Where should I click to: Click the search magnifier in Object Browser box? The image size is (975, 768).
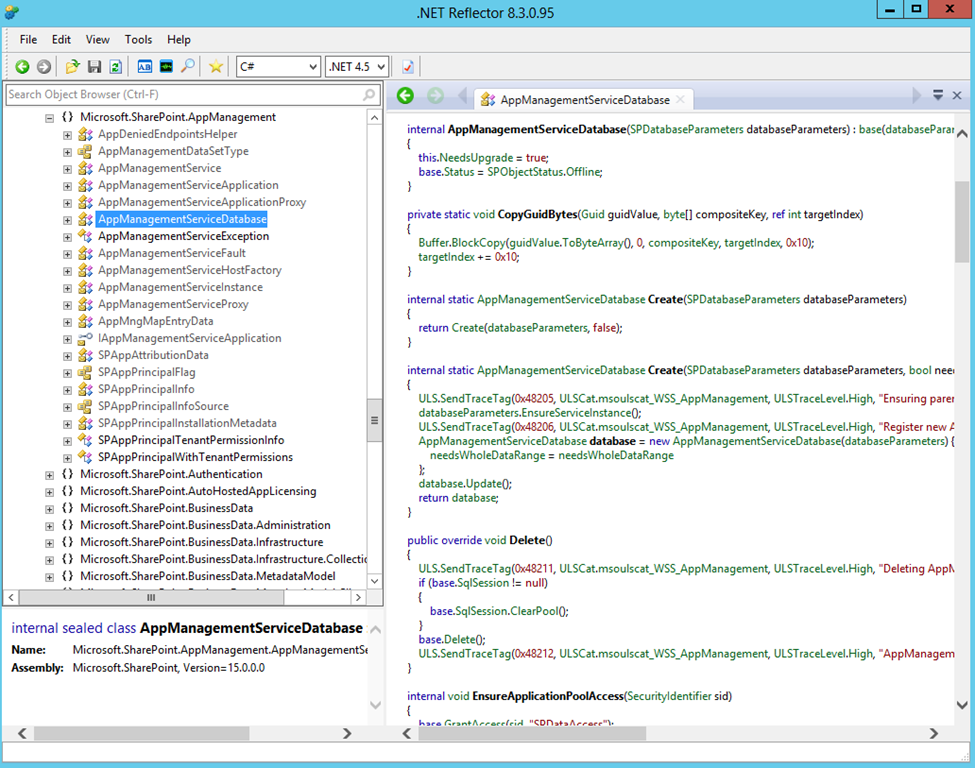pos(369,95)
